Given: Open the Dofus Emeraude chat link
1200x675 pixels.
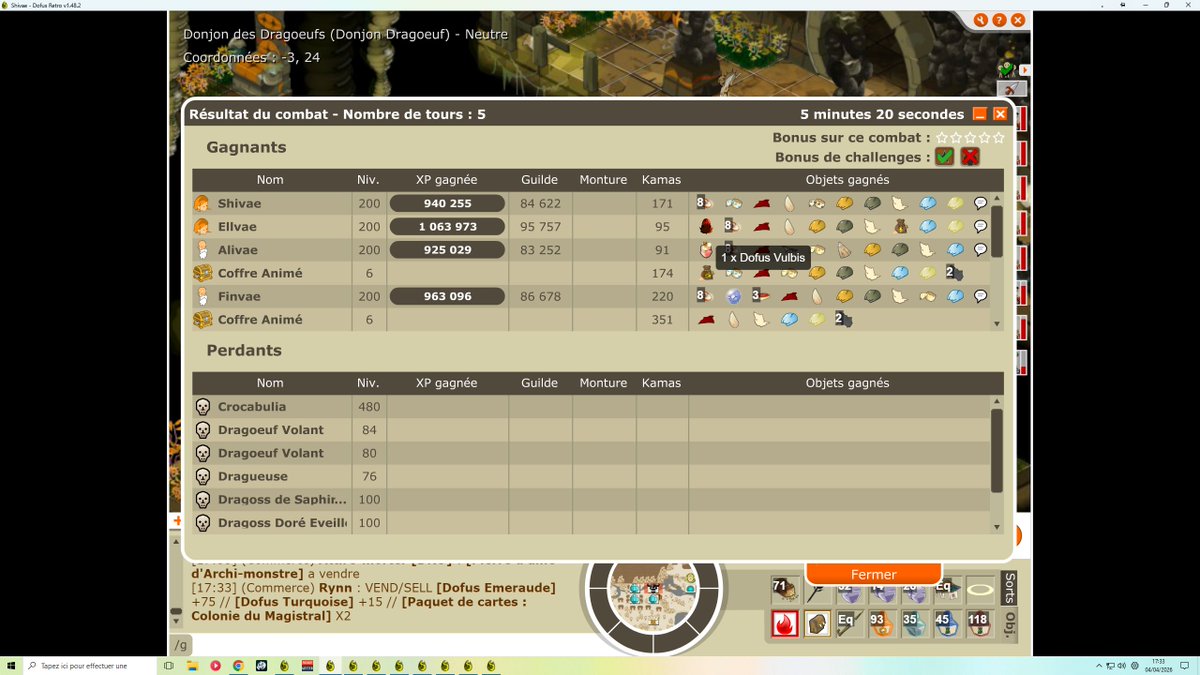Looking at the screenshot, I should click(x=495, y=588).
